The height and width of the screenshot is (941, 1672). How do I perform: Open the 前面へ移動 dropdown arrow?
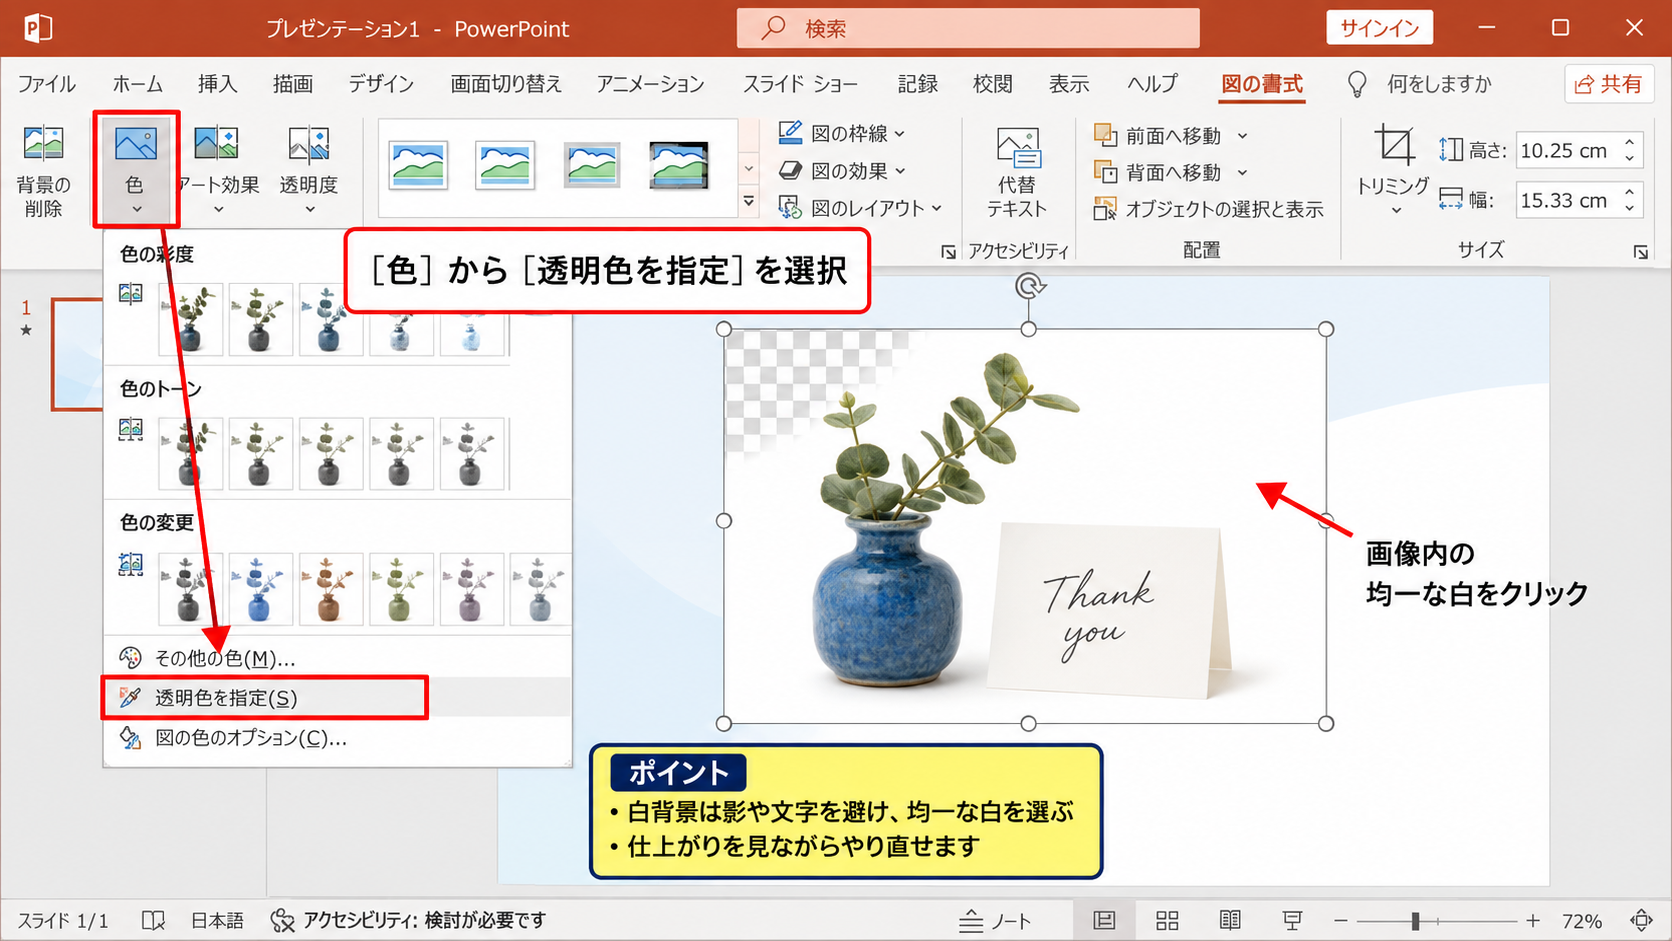tap(1242, 136)
